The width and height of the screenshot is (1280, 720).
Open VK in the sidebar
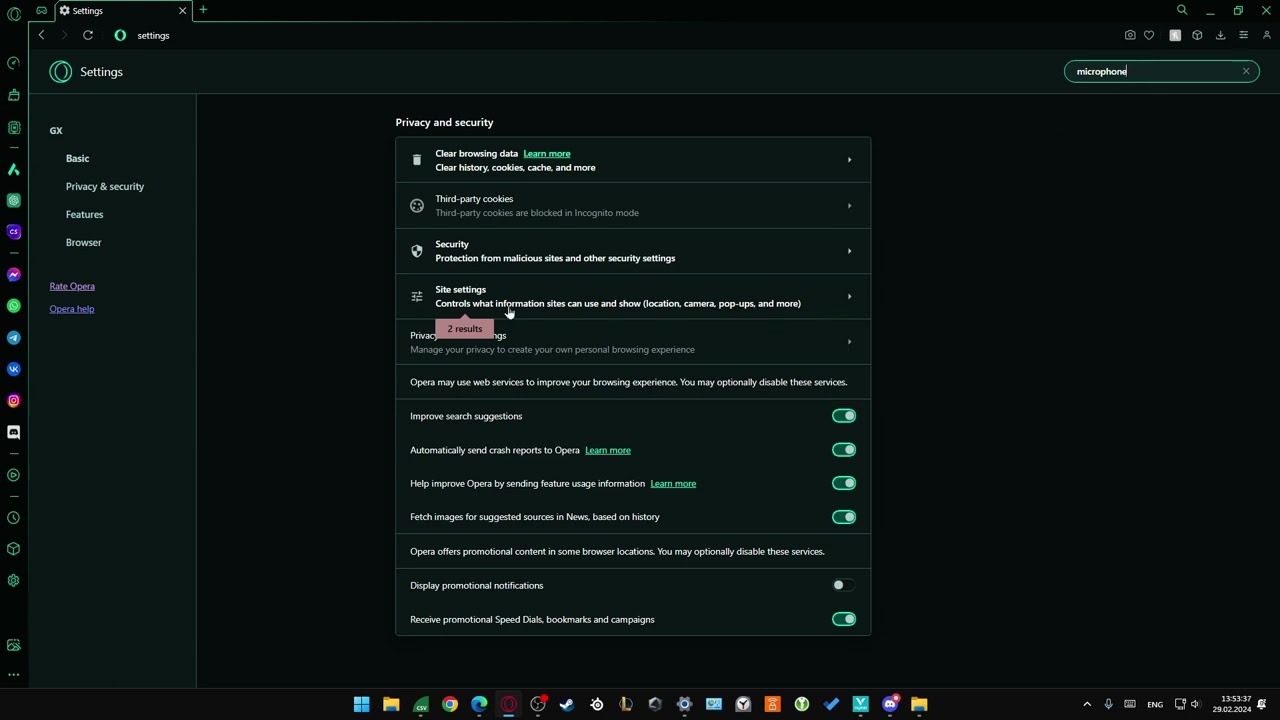[14, 369]
